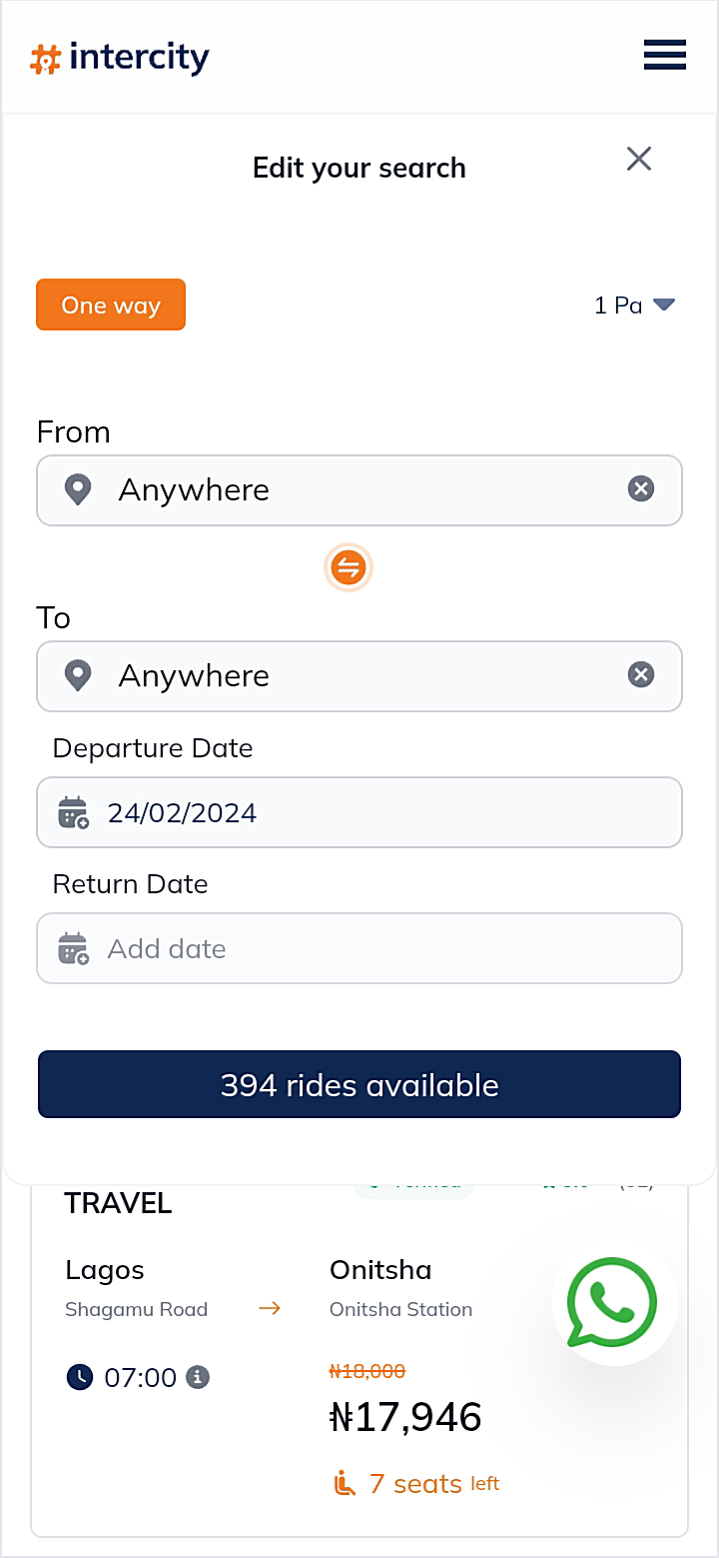Expand the passenger count dropdown

[x=635, y=305]
